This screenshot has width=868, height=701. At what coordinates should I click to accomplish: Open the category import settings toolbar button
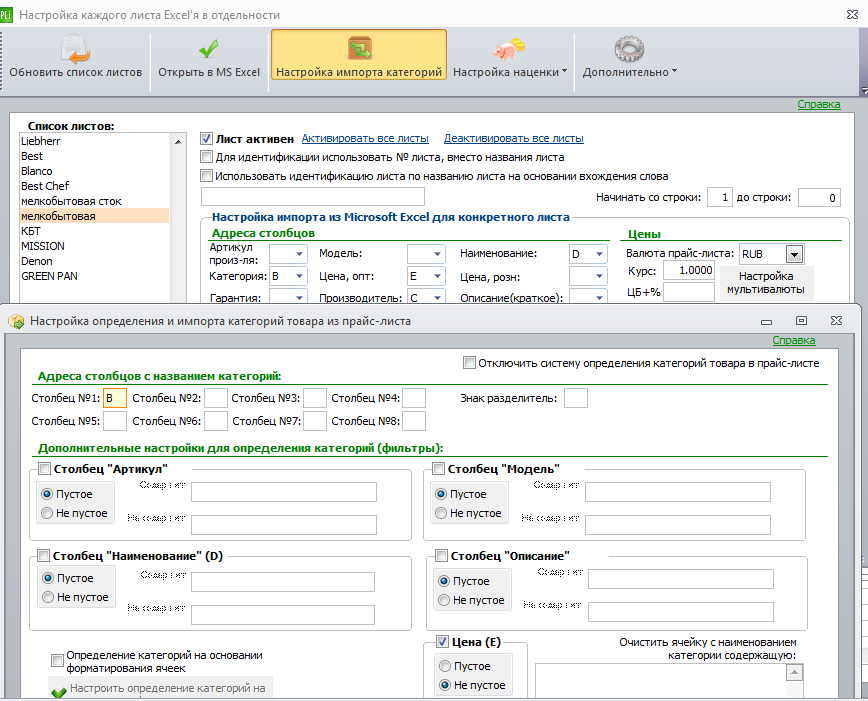point(359,55)
